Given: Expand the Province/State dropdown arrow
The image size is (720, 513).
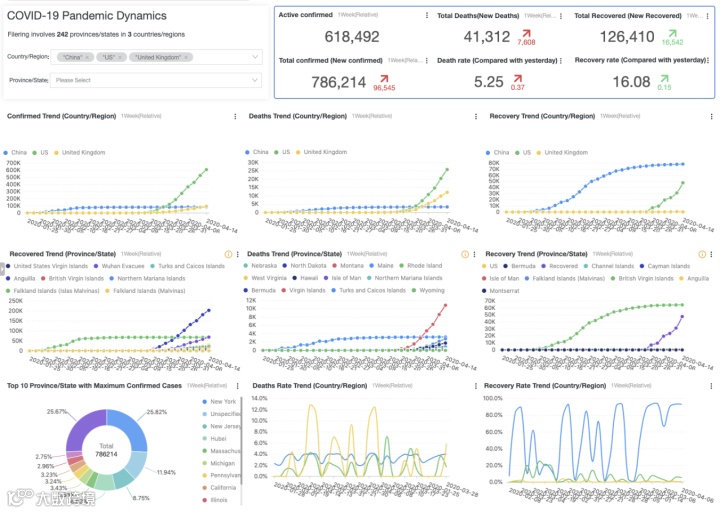Looking at the screenshot, I should [255, 80].
